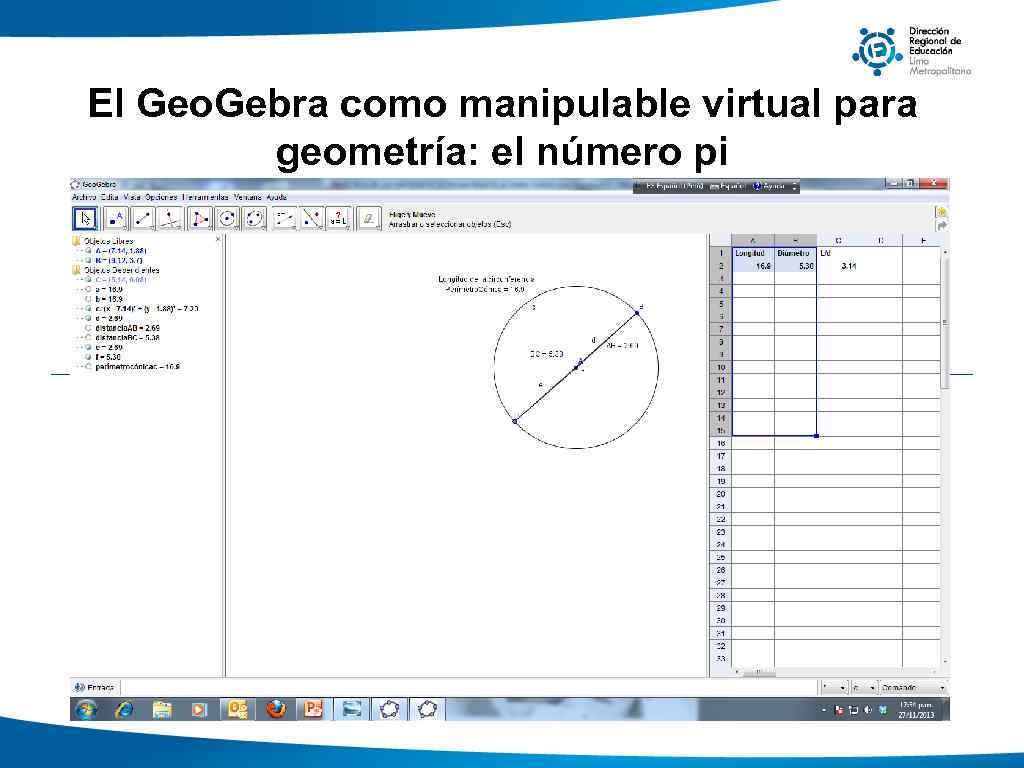Click the Undo icon above the spreadsheet

tap(941, 212)
